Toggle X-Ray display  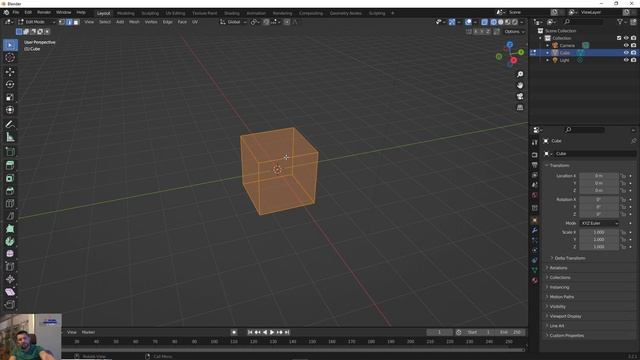(x=484, y=22)
